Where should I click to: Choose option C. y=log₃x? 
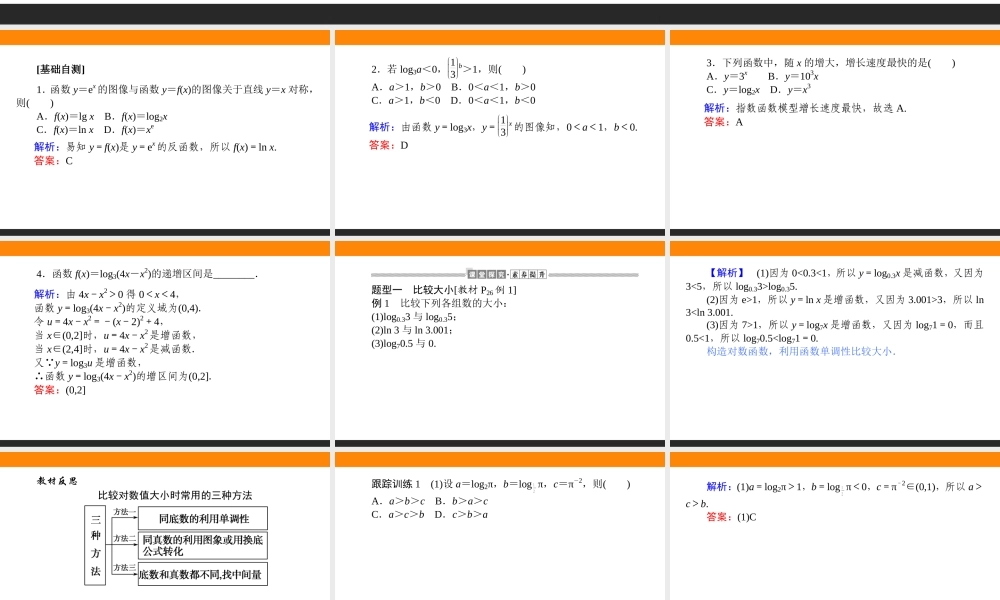click(733, 90)
